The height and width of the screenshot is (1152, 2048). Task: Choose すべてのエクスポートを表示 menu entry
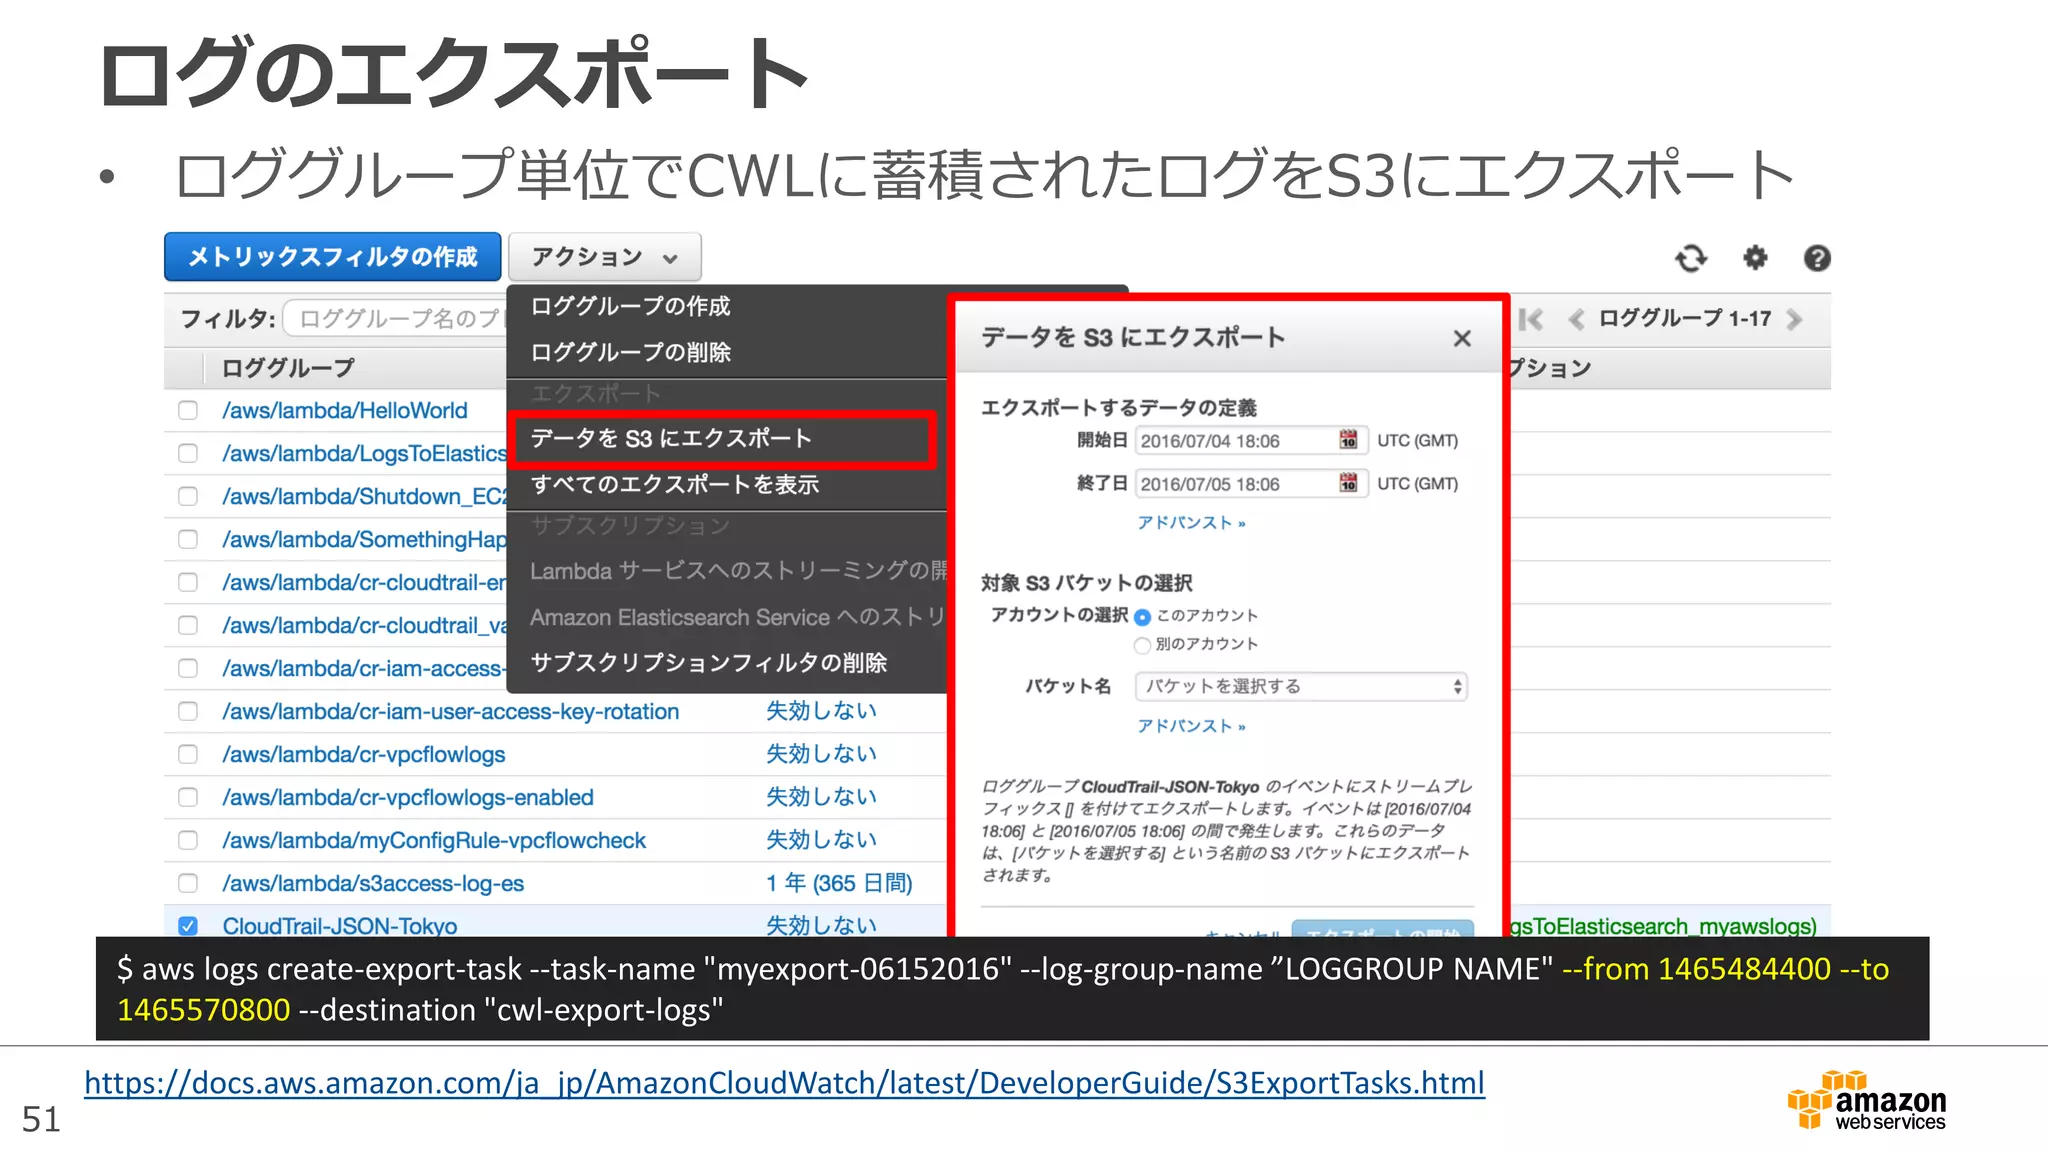(x=675, y=484)
